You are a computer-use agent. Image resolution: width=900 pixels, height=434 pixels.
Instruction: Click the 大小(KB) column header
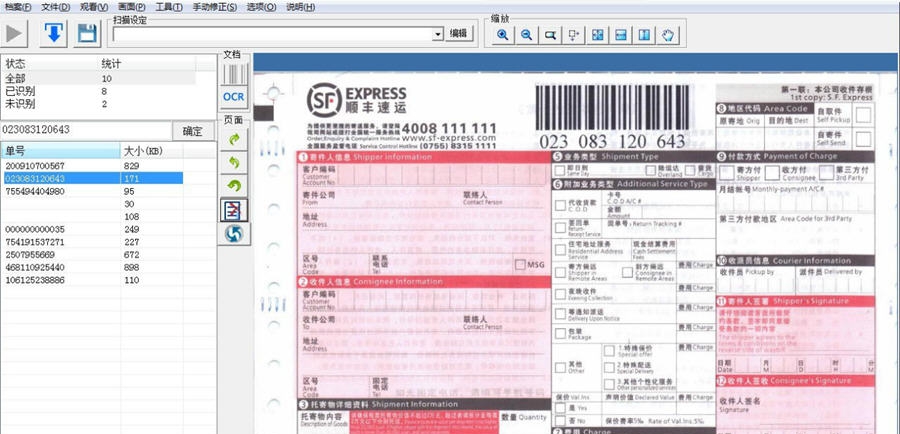tap(152, 151)
